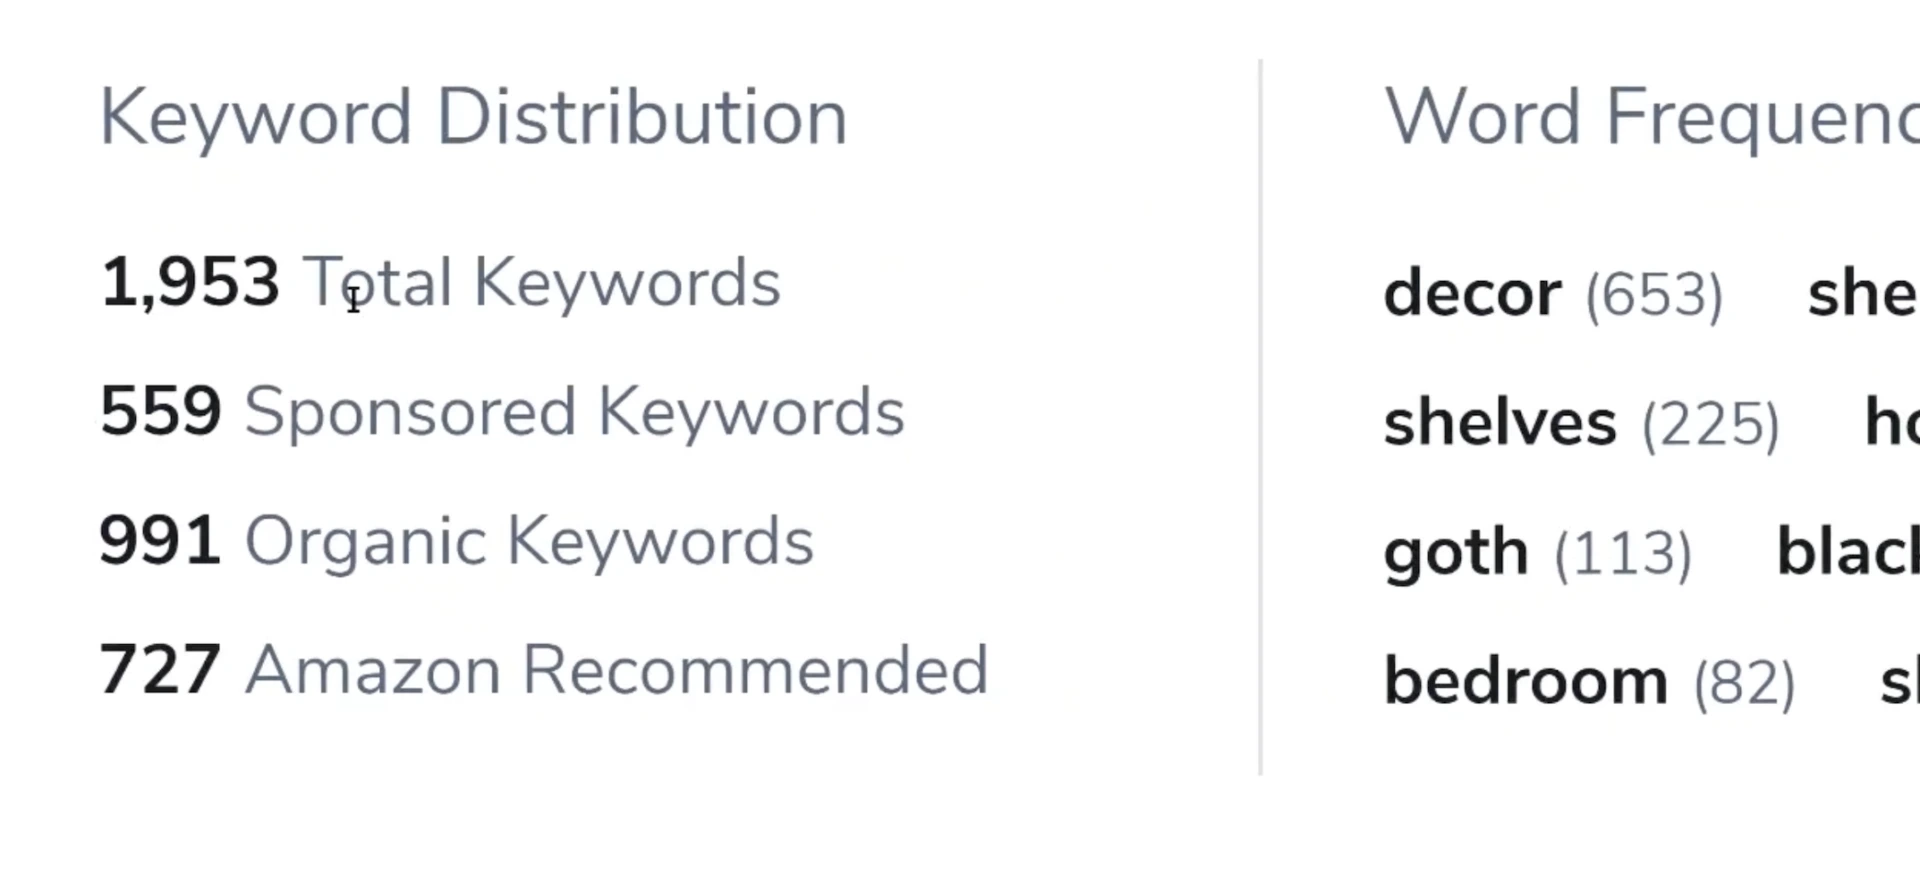Click the (653) count beside decor
Viewport: 1920px width, 891px height.
point(1654,296)
